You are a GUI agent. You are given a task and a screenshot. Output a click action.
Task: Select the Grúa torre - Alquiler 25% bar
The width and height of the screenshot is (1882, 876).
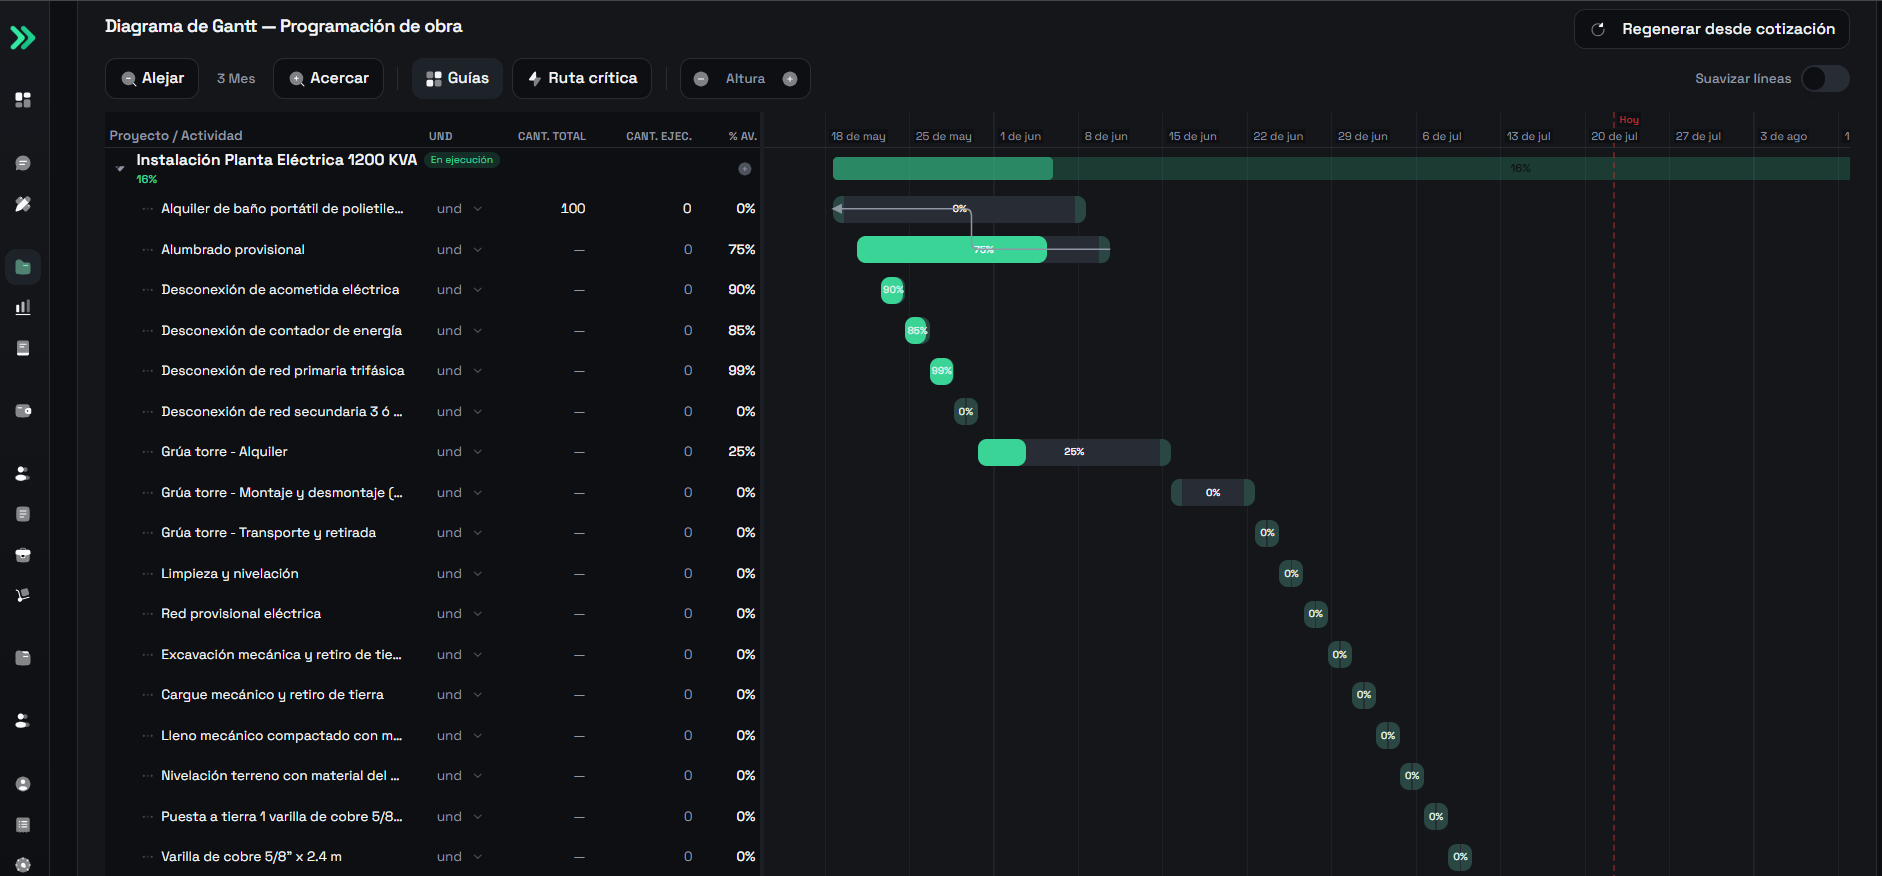(x=1074, y=452)
